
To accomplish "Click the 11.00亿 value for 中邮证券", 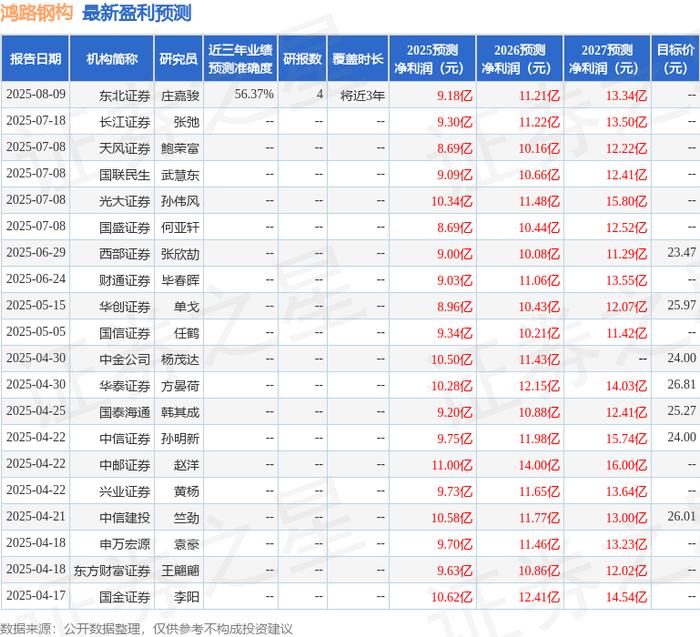I will pyautogui.click(x=451, y=465).
